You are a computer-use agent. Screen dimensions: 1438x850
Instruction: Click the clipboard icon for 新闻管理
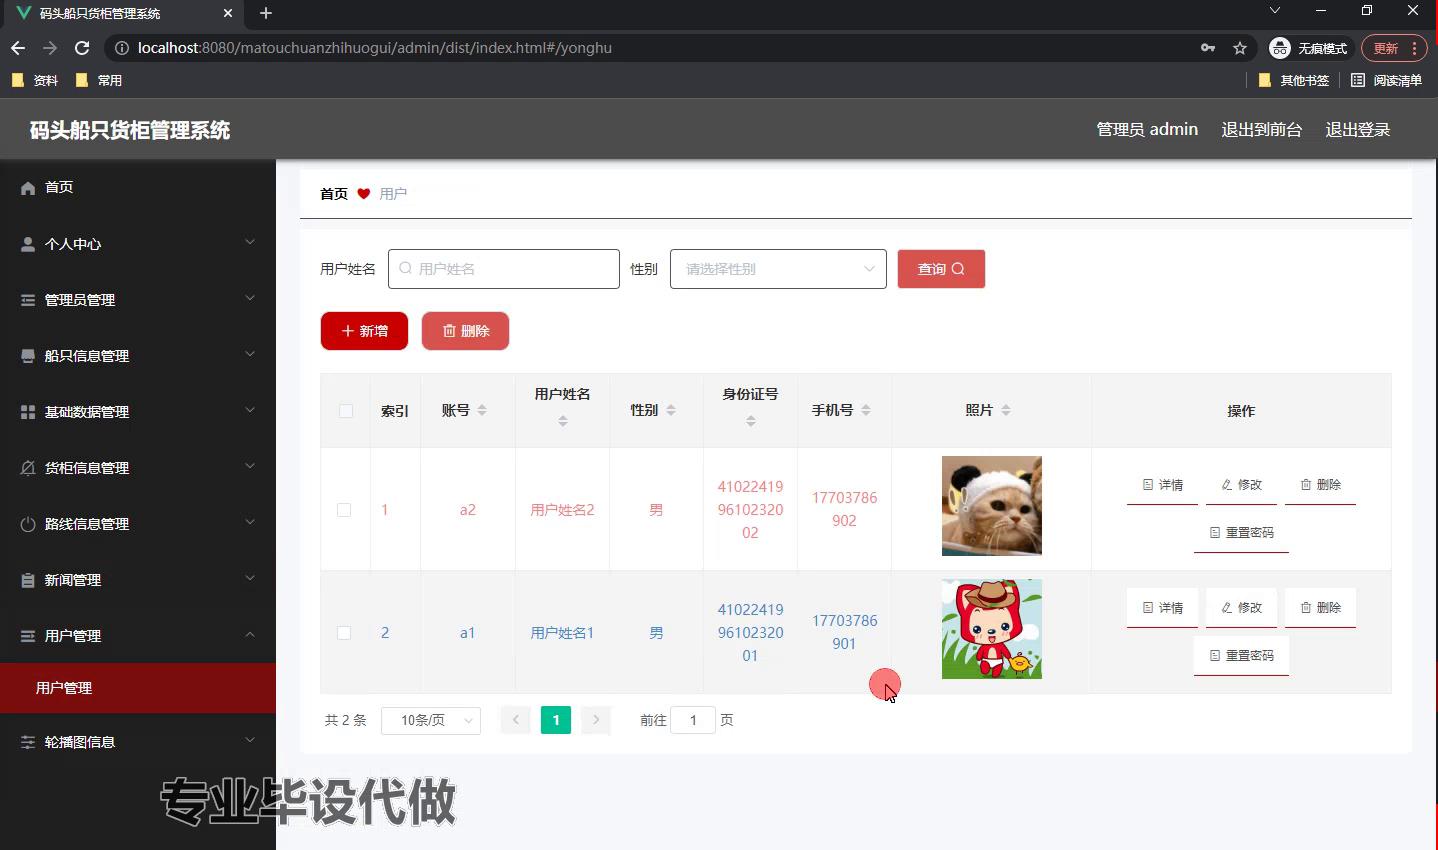coord(28,580)
